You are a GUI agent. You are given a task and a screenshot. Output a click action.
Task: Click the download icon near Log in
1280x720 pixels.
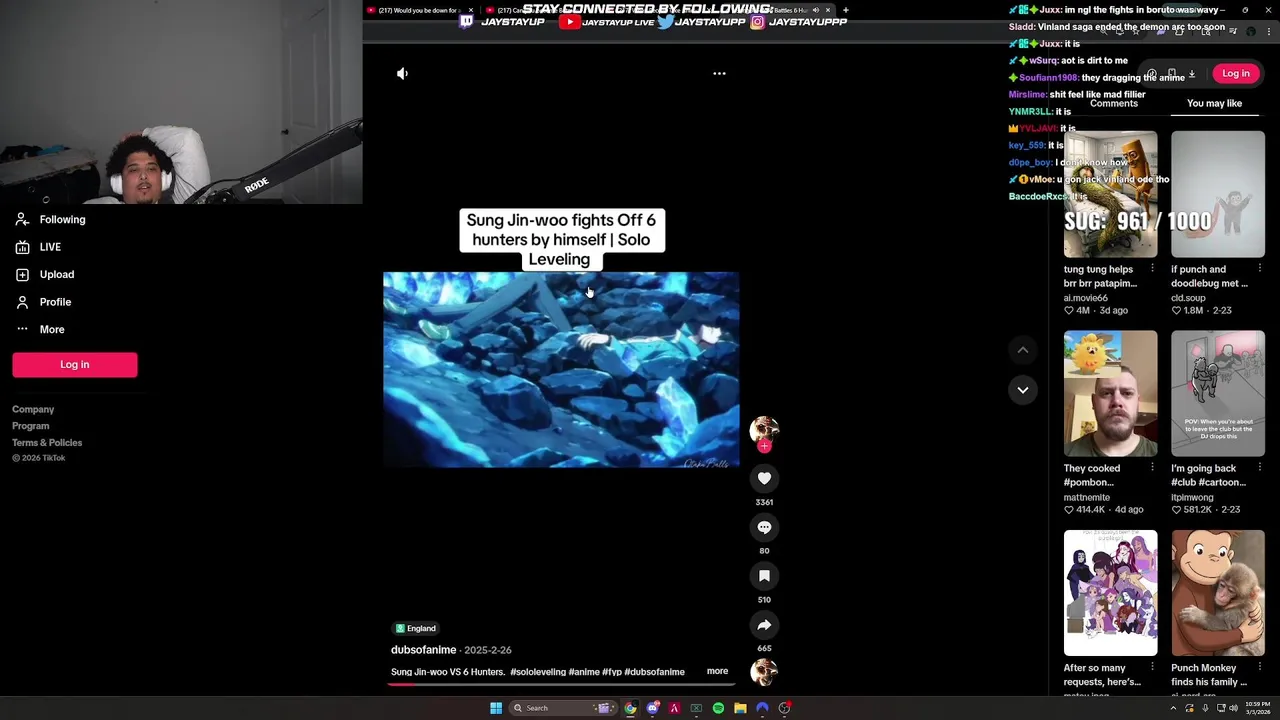[x=1191, y=74]
